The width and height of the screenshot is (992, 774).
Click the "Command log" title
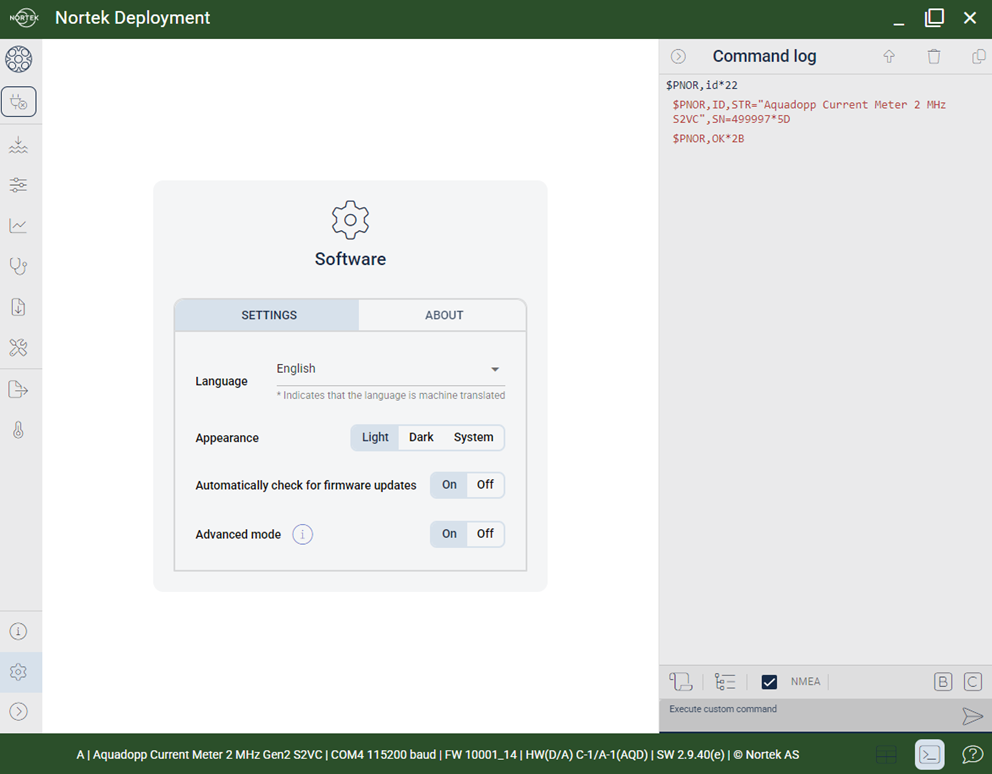click(764, 56)
